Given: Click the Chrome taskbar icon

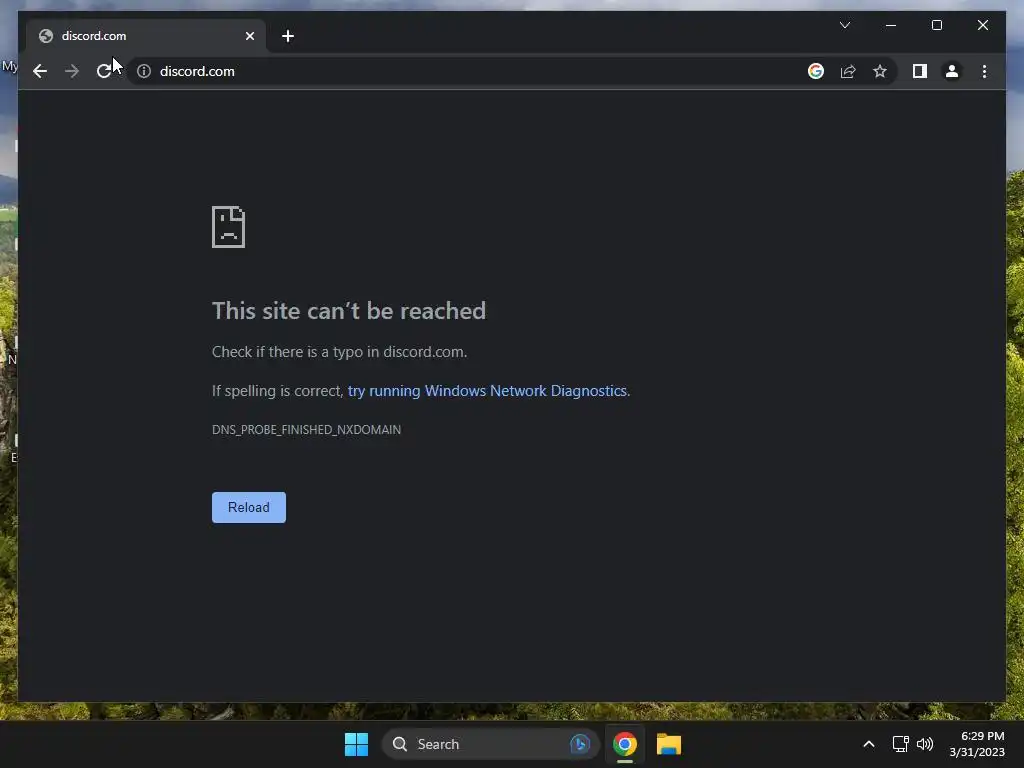Looking at the screenshot, I should coord(625,744).
